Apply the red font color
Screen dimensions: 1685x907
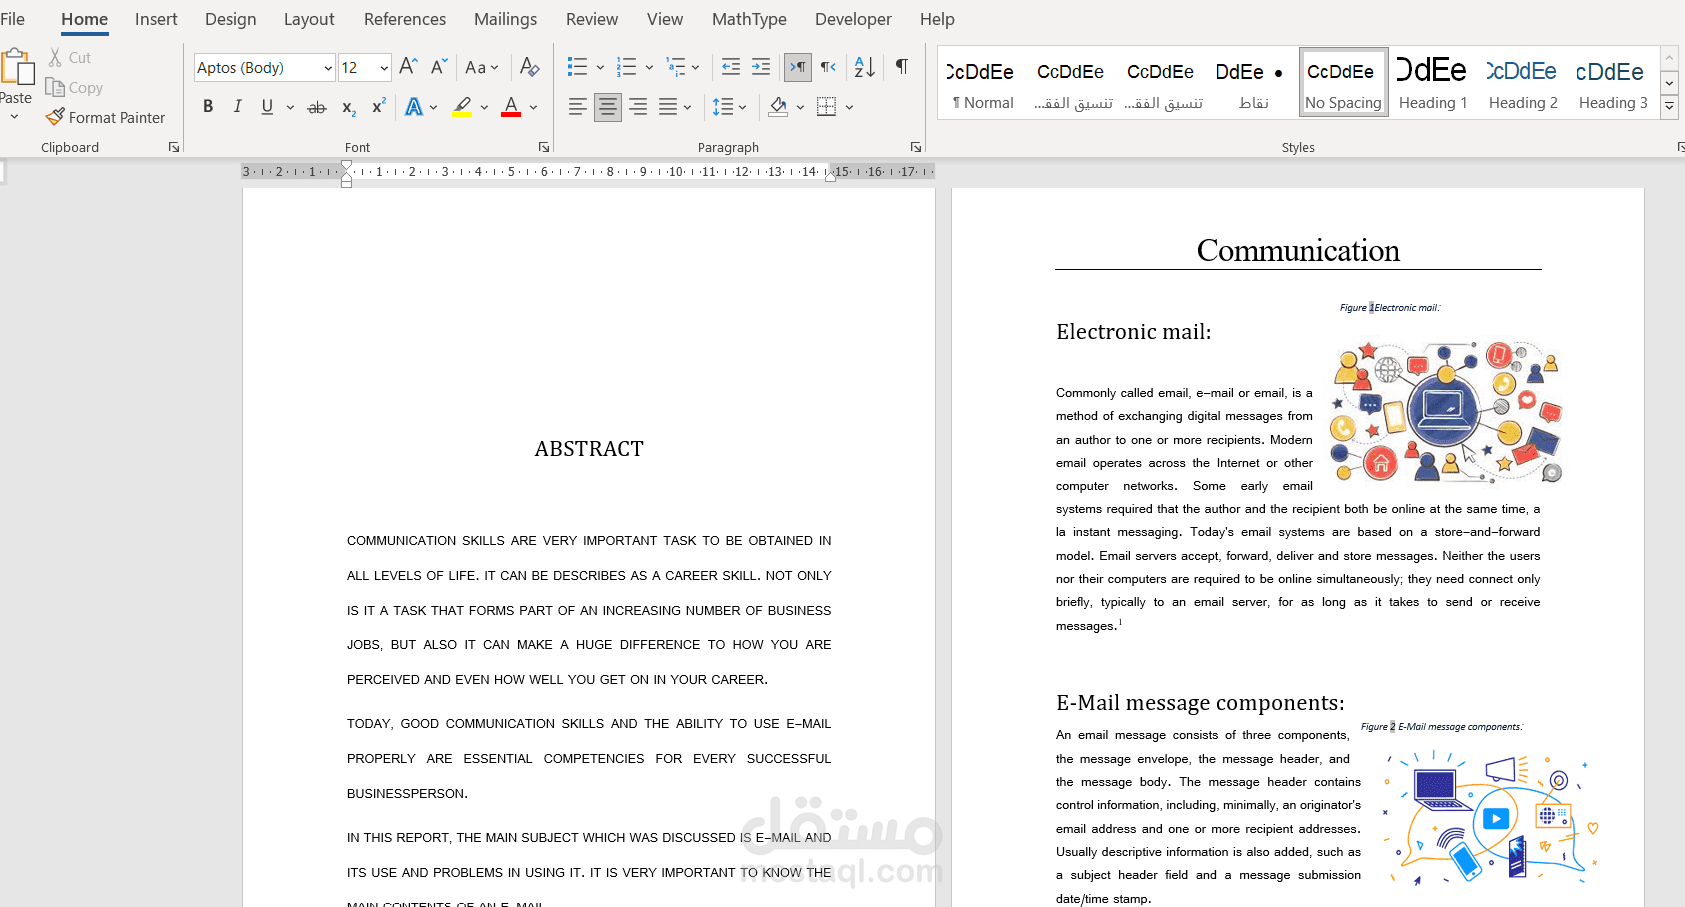tap(511, 107)
